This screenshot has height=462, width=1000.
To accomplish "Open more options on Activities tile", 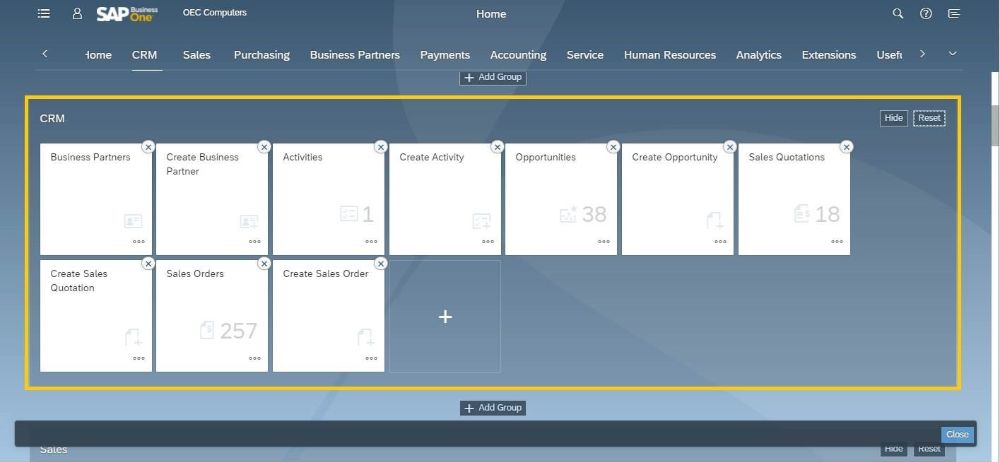I will coord(371,242).
